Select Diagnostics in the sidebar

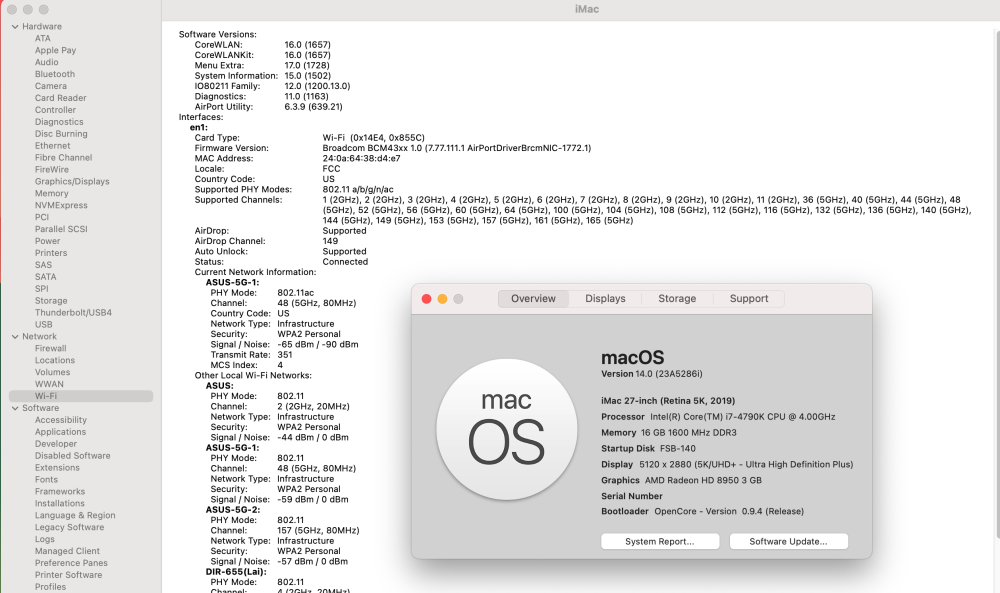59,122
